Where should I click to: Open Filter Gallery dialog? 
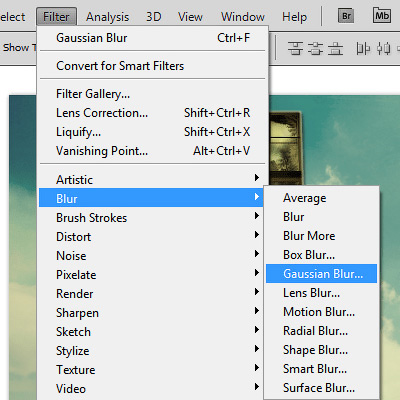click(x=153, y=94)
